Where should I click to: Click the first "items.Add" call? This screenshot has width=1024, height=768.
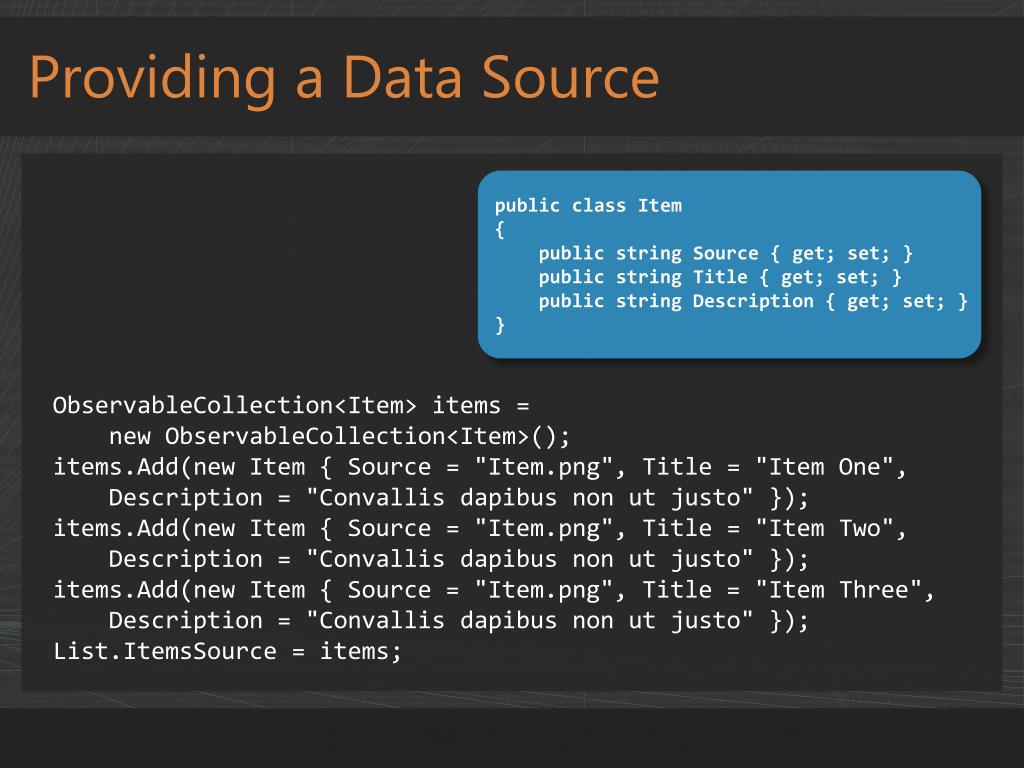[x=121, y=467]
